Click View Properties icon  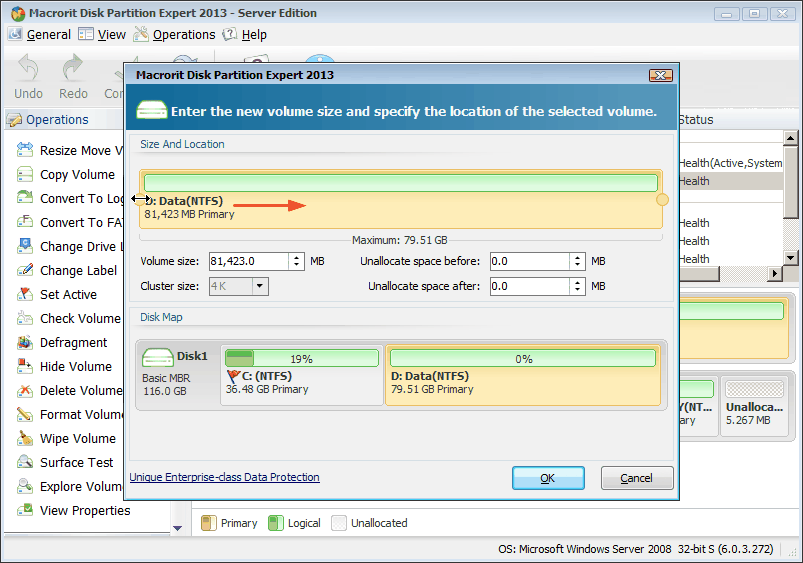click(x=25, y=510)
